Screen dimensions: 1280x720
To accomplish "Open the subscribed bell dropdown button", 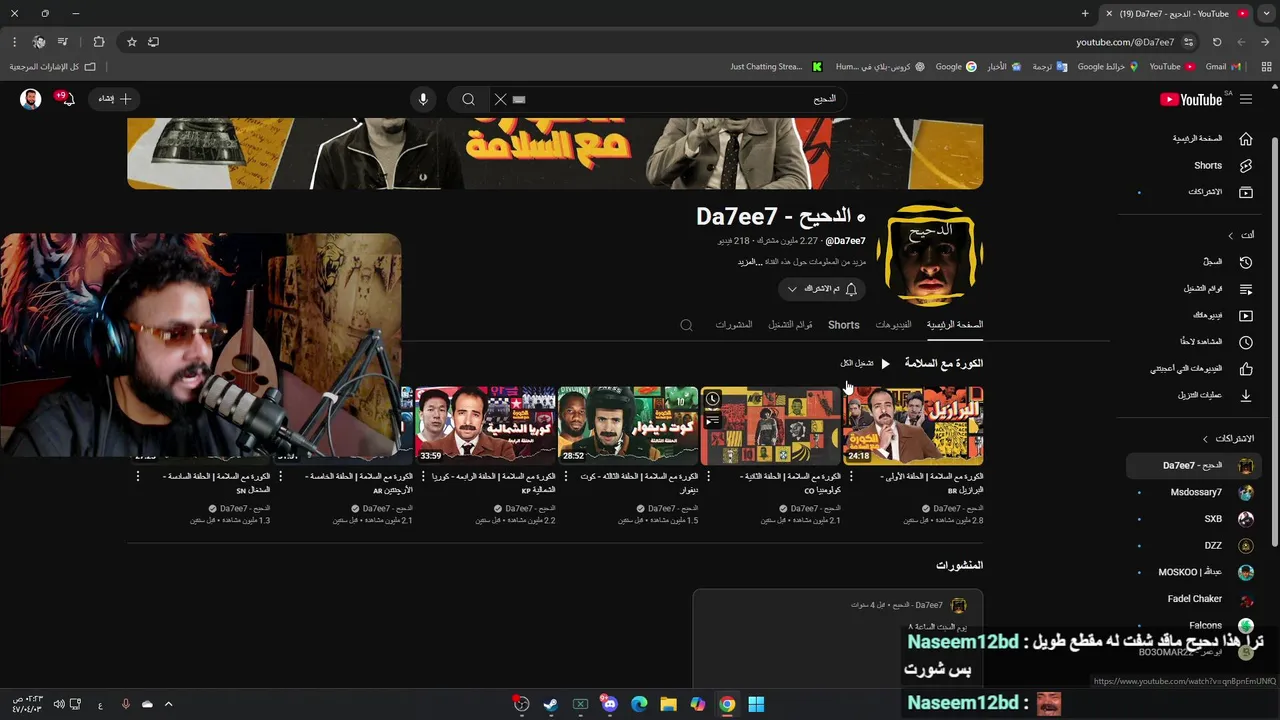I will pyautogui.click(x=823, y=289).
